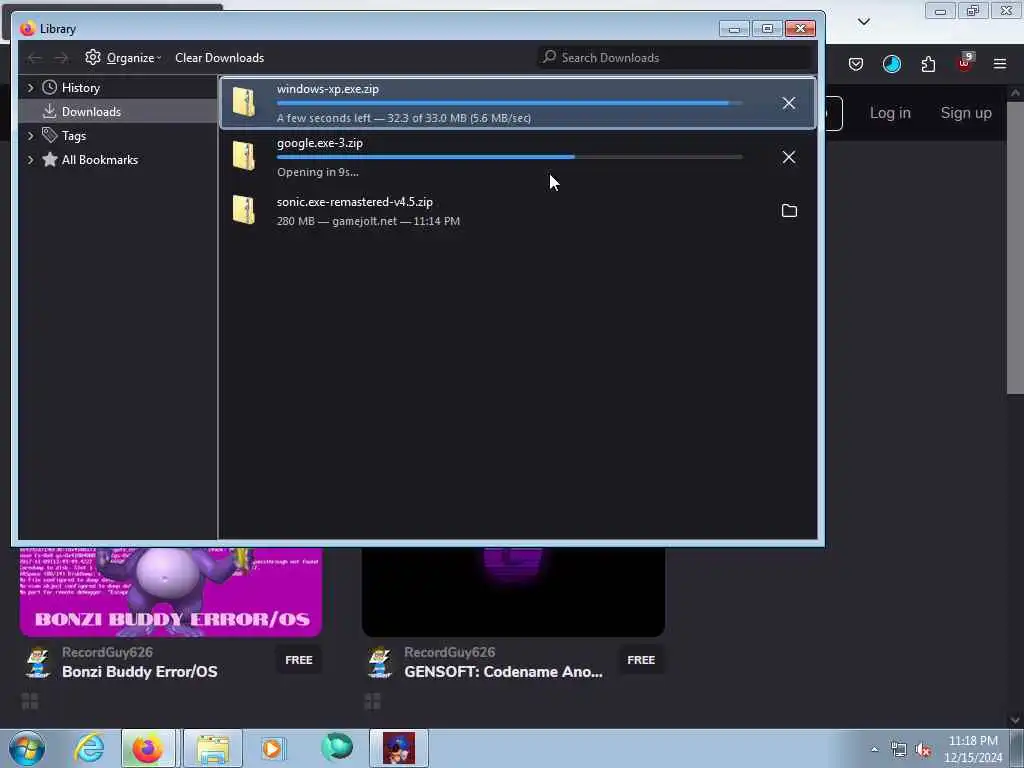Screen dimensions: 1024x768
Task: Open the Firefox hamburger application menu
Action: (x=1000, y=64)
